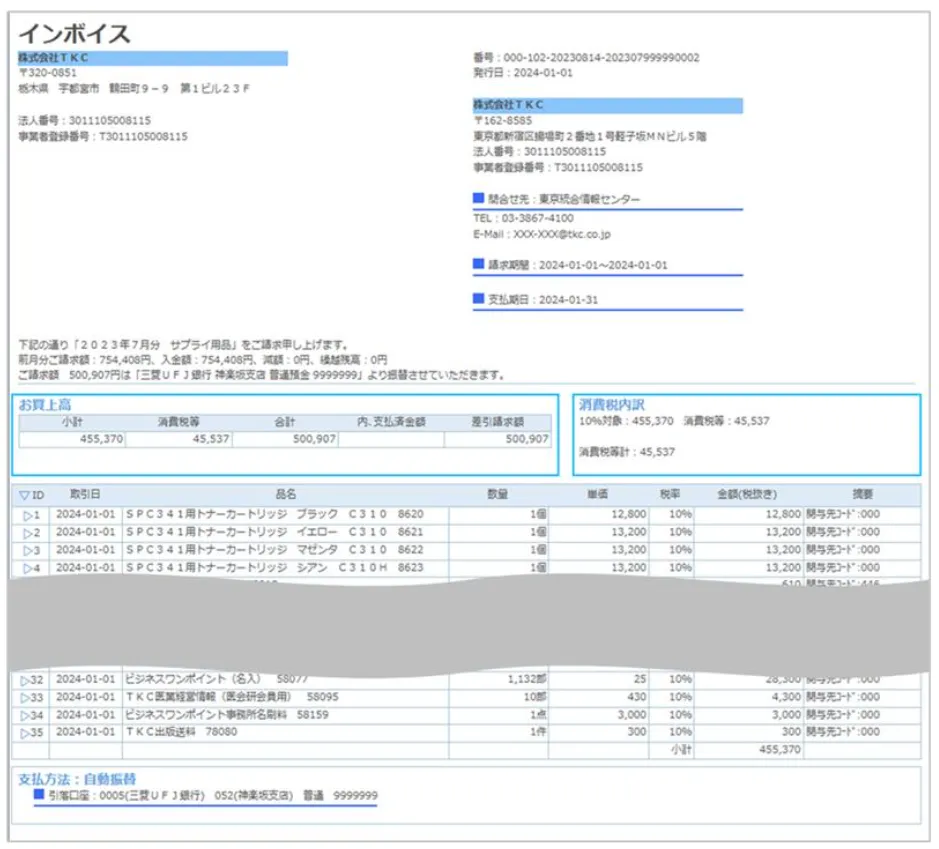Collapse the table using the ▽ID header
The image size is (939, 849).
coord(26,495)
